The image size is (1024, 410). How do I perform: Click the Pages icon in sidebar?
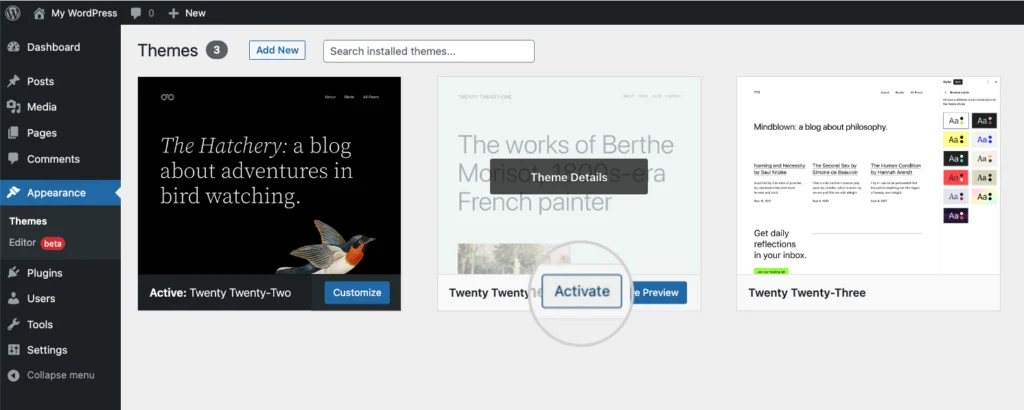coord(14,133)
